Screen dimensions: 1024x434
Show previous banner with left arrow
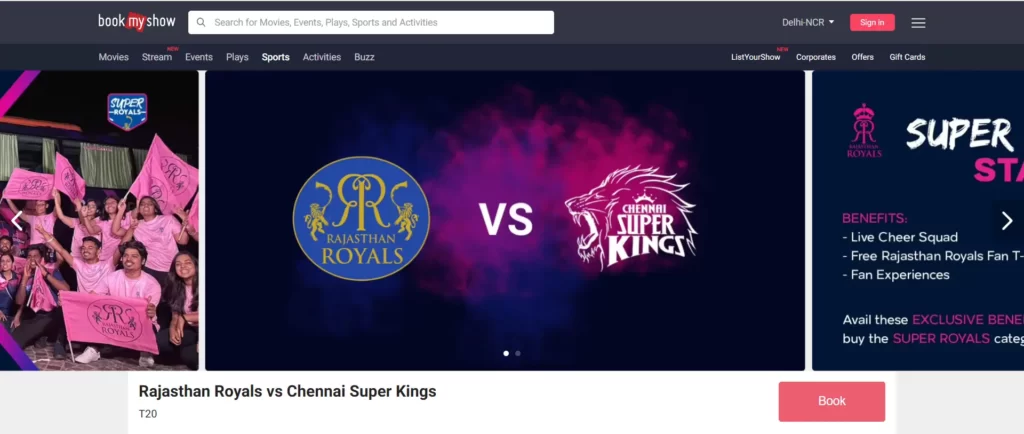(x=17, y=221)
